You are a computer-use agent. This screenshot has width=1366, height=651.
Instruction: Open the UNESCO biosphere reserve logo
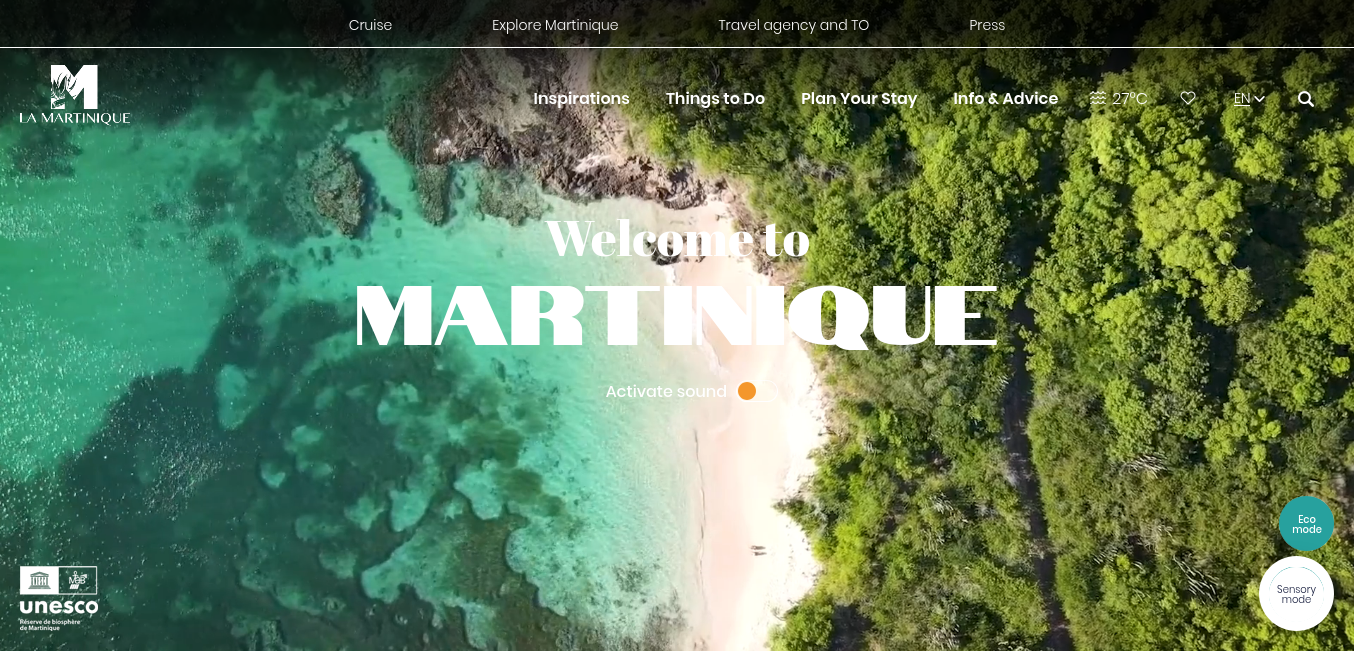point(59,598)
